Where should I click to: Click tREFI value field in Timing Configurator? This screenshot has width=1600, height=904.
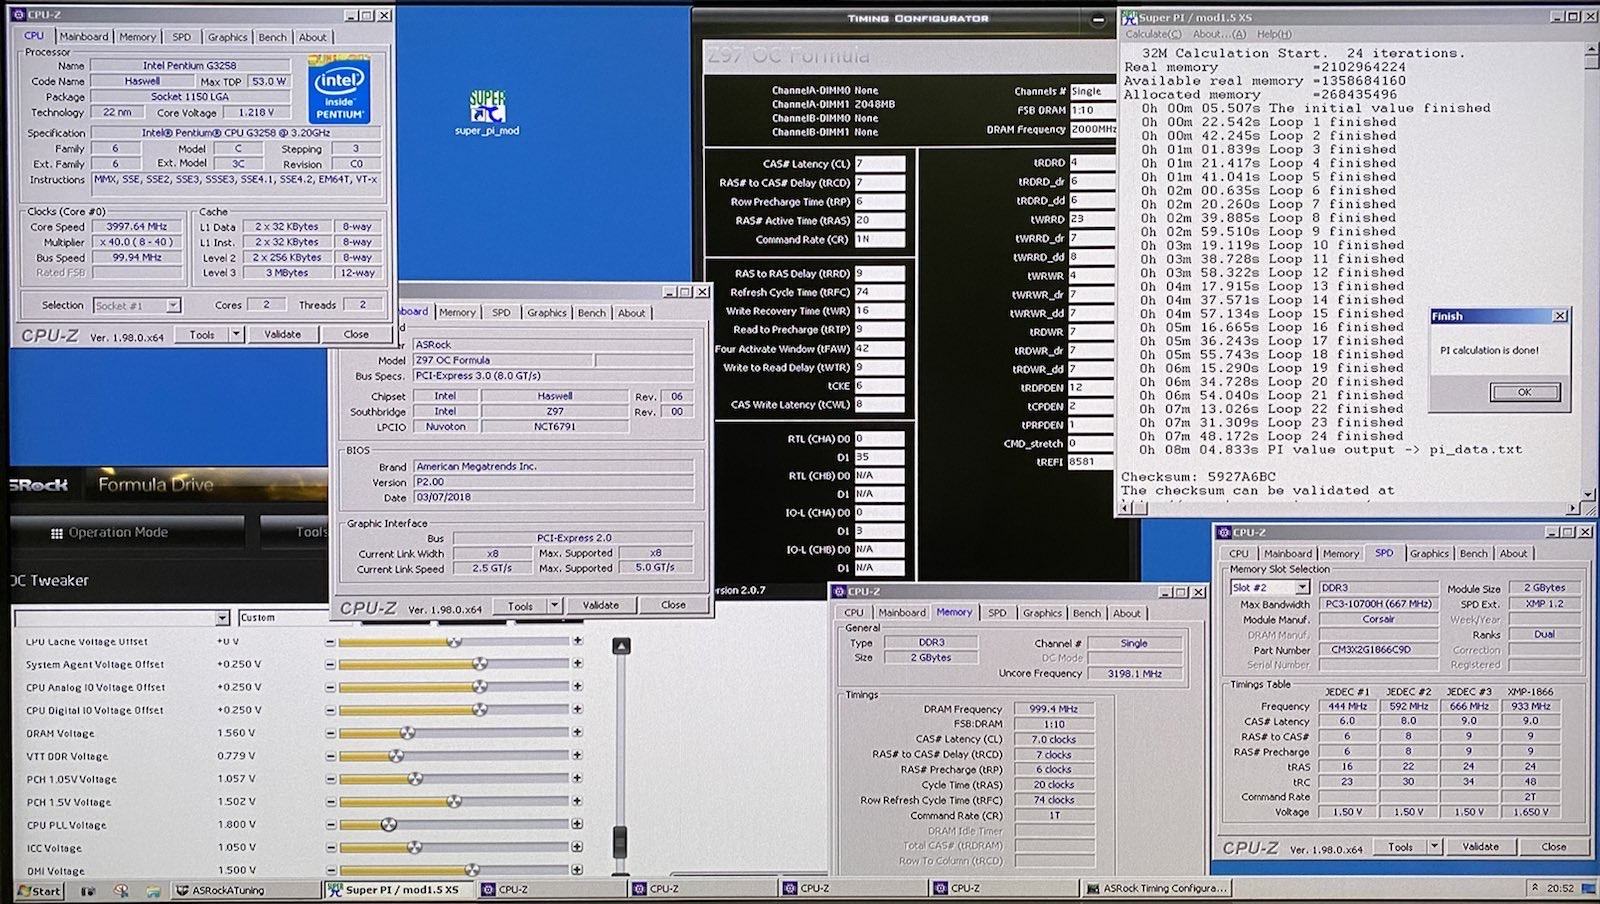(x=1091, y=462)
